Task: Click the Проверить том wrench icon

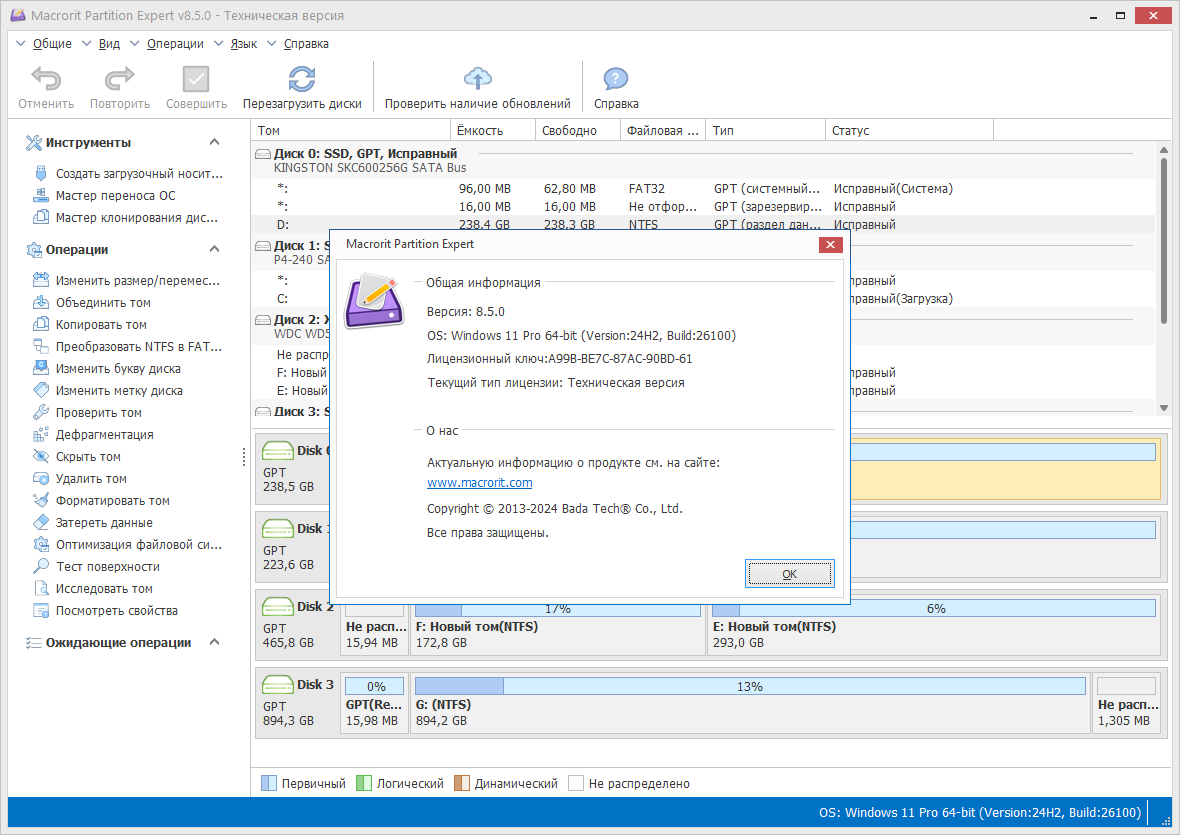Action: [x=41, y=412]
